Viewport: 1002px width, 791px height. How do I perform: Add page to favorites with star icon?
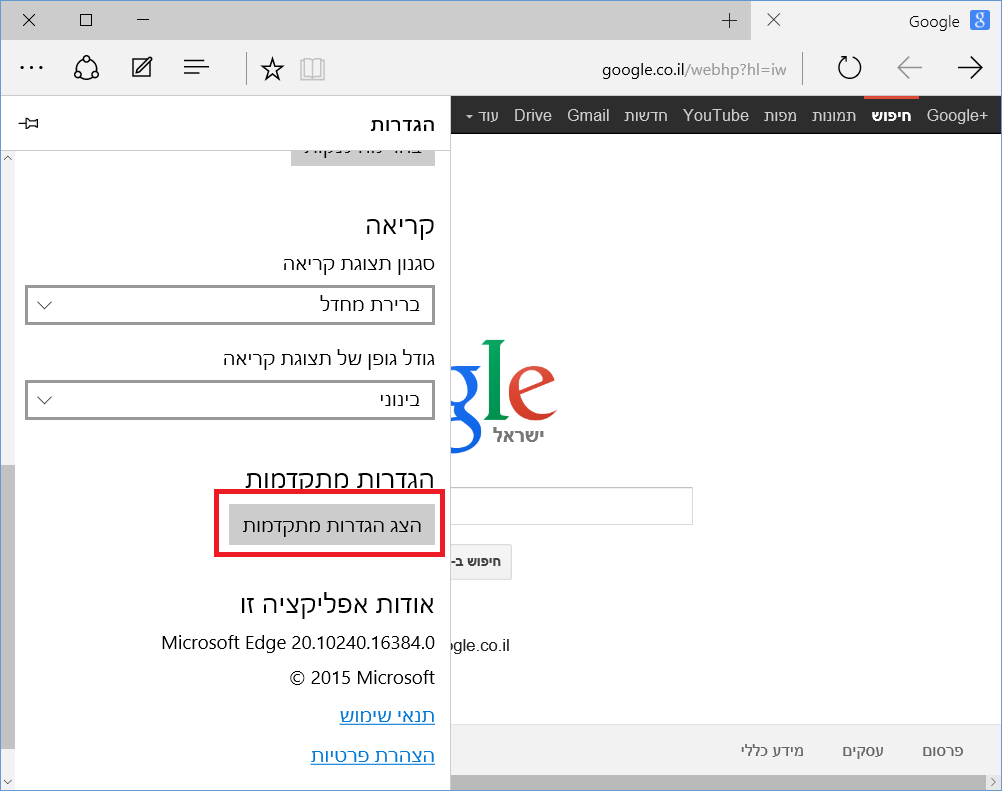coord(271,67)
